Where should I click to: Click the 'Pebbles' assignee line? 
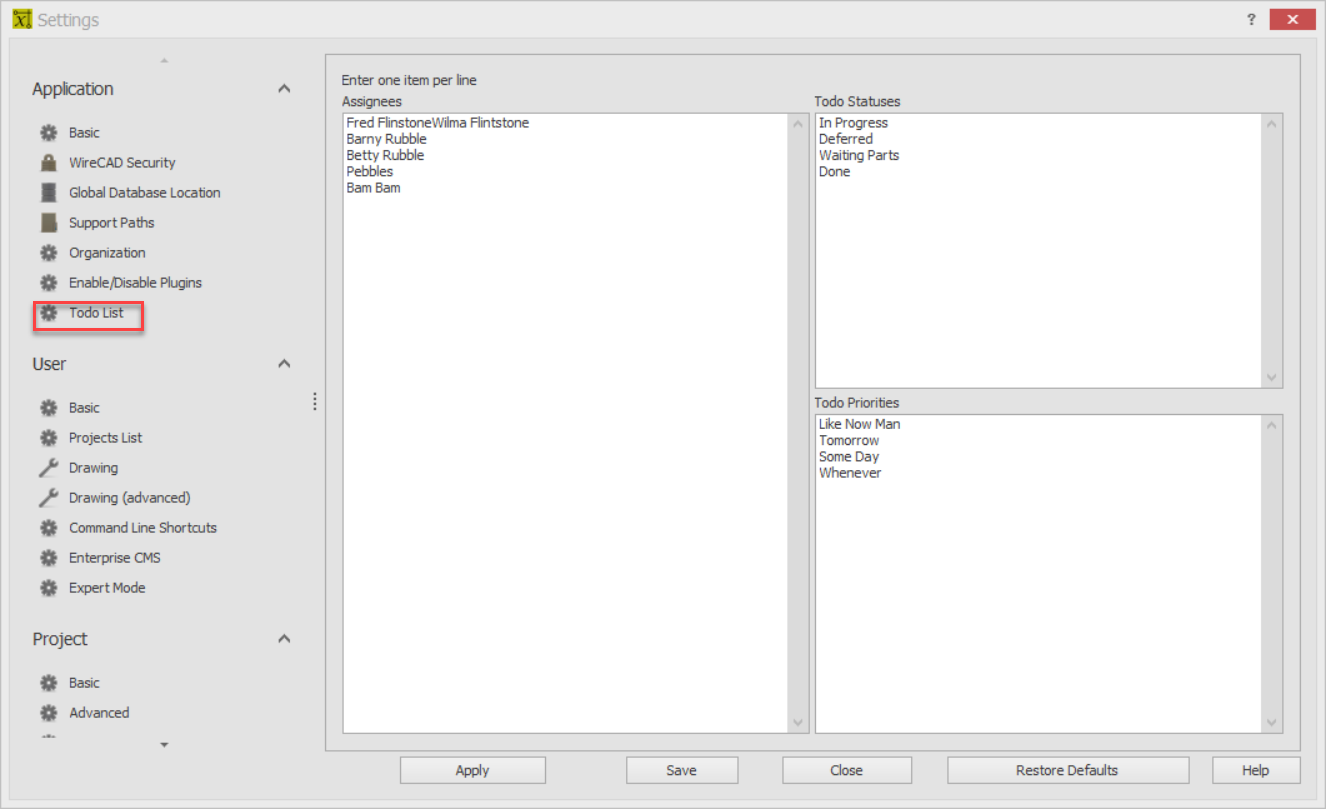click(x=370, y=171)
